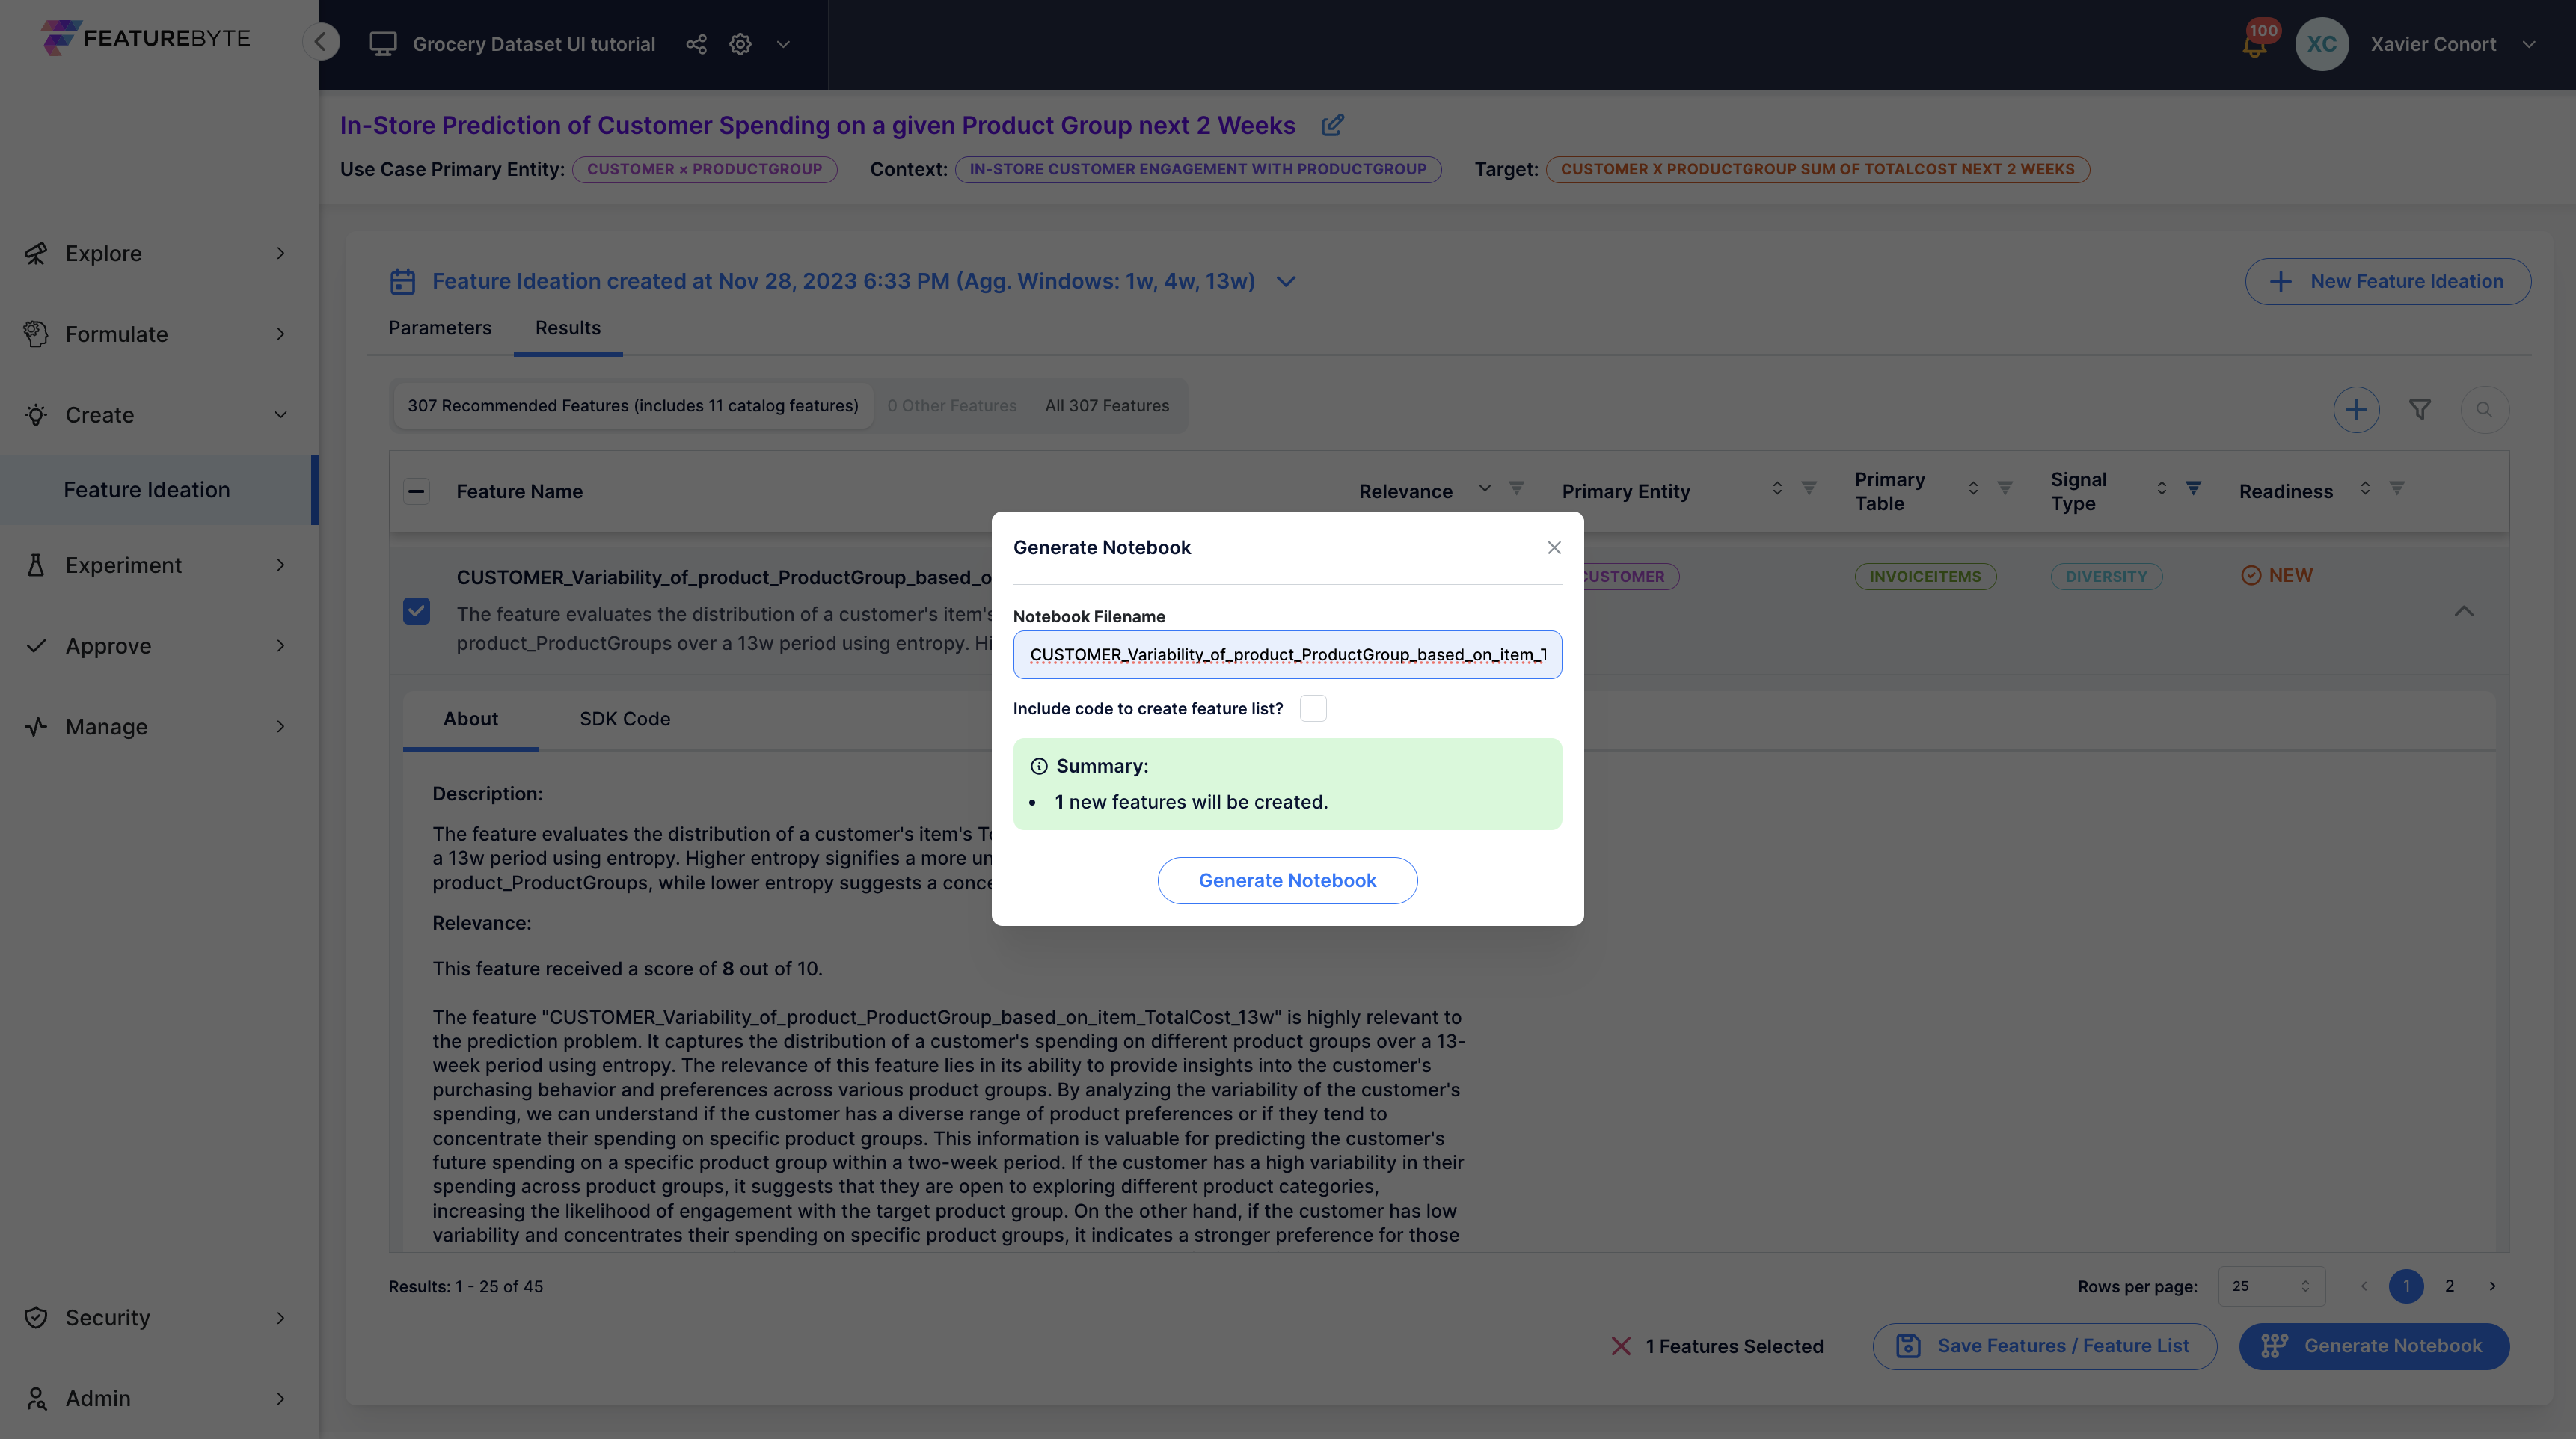This screenshot has width=2576, height=1439.
Task: Click the FeatureByte logo
Action: pyautogui.click(x=146, y=38)
